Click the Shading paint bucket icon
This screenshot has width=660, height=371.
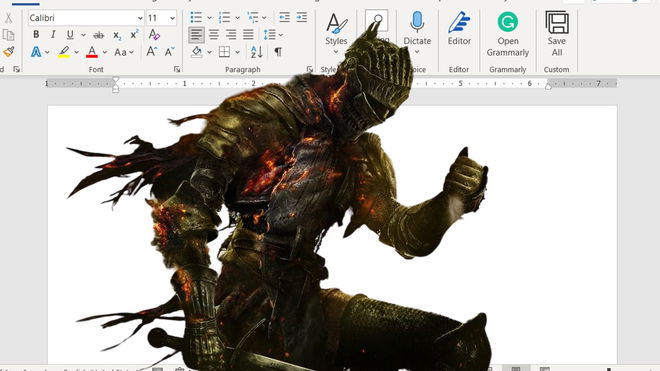pyautogui.click(x=197, y=52)
